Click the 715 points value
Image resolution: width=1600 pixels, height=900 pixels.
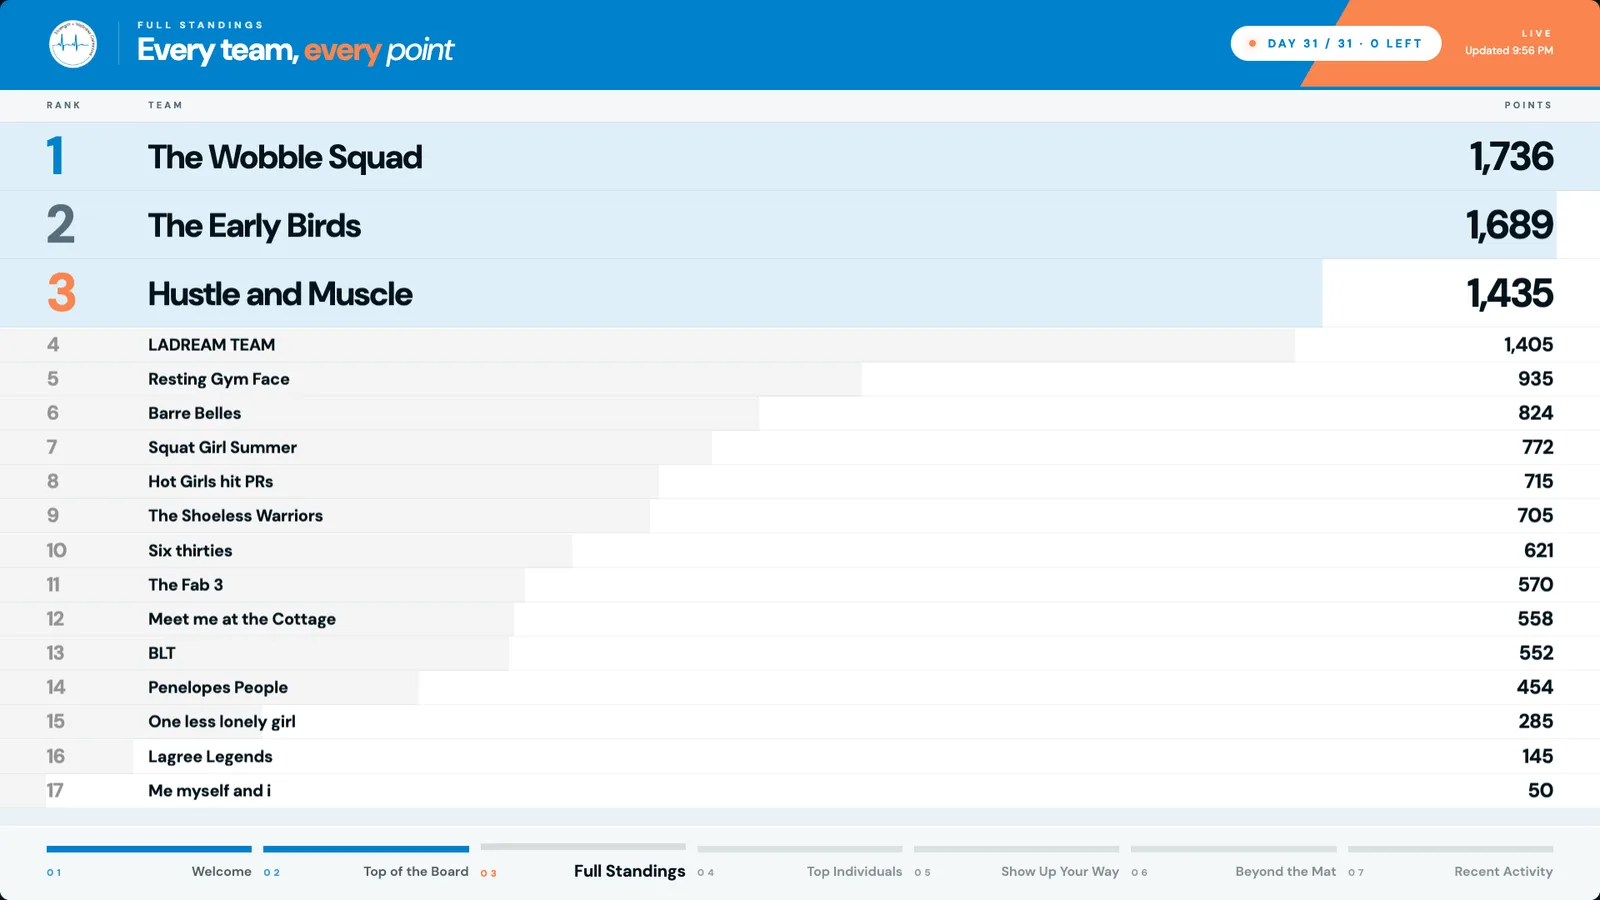(1539, 481)
